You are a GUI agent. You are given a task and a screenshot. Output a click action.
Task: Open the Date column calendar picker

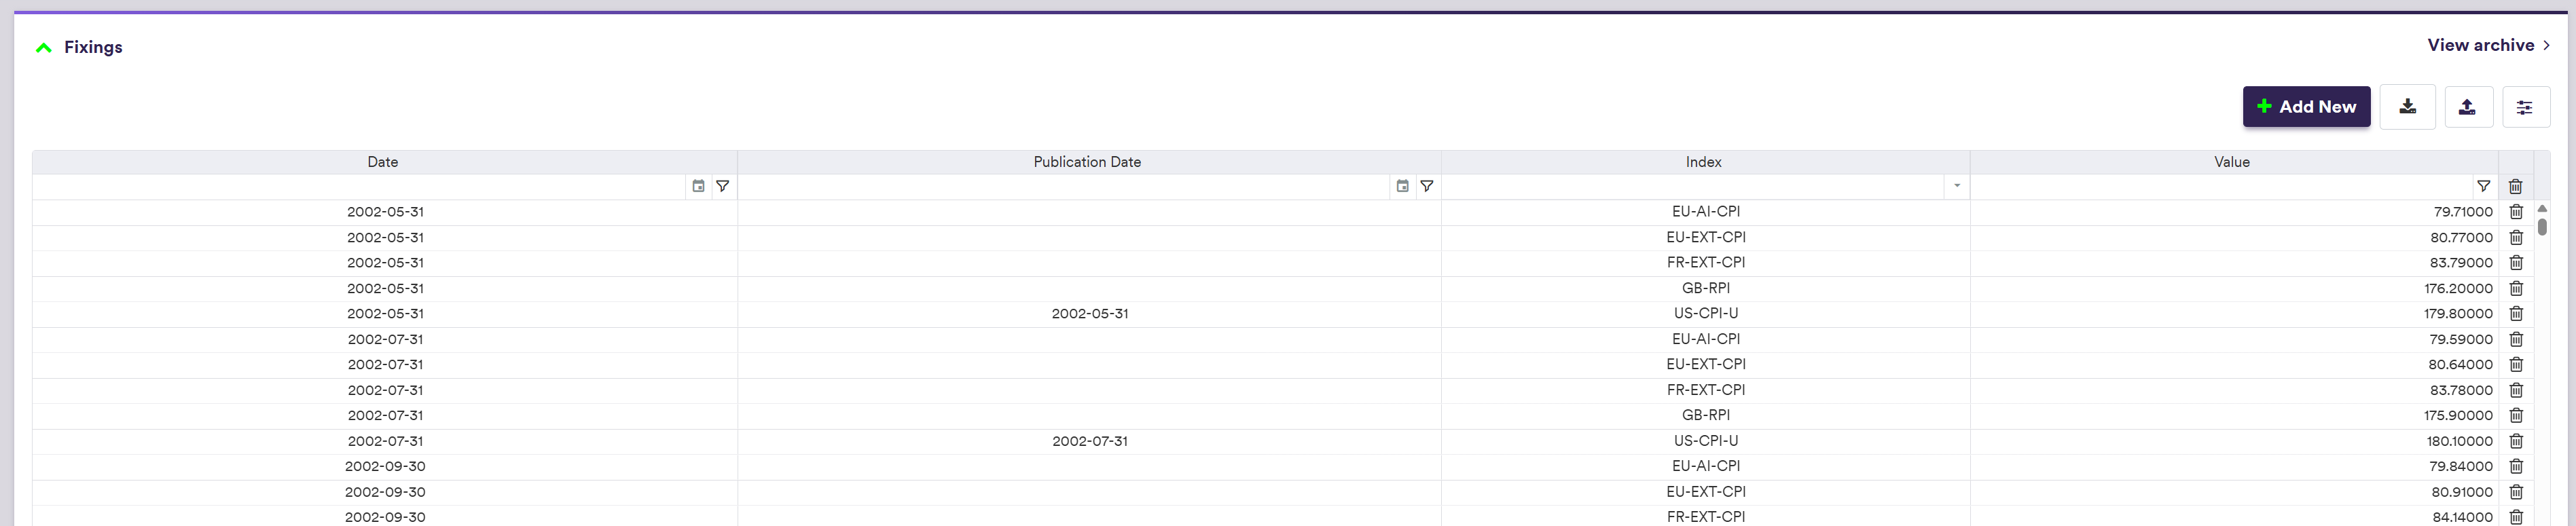coord(698,186)
